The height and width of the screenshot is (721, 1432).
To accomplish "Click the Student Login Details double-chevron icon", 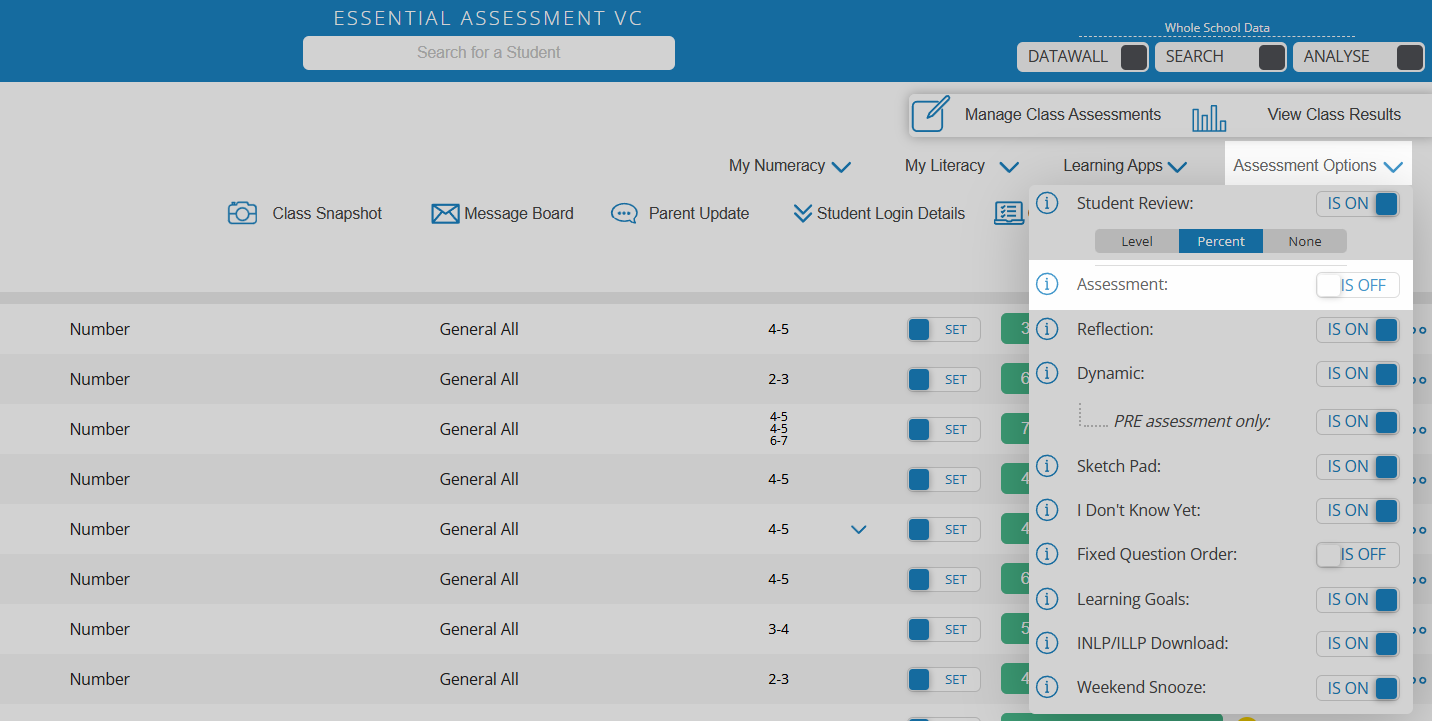I will (x=802, y=213).
